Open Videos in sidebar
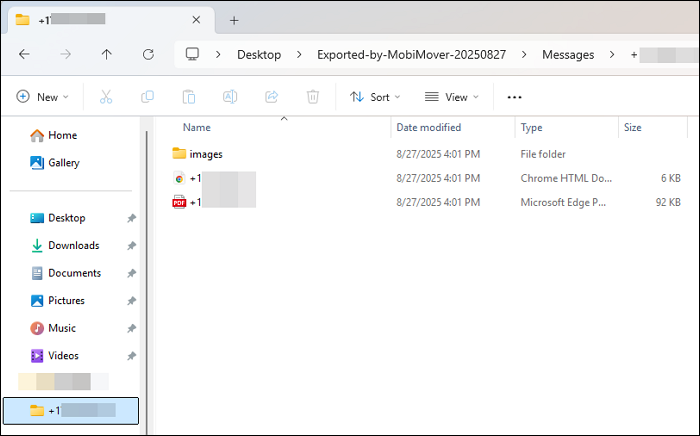 (54, 356)
